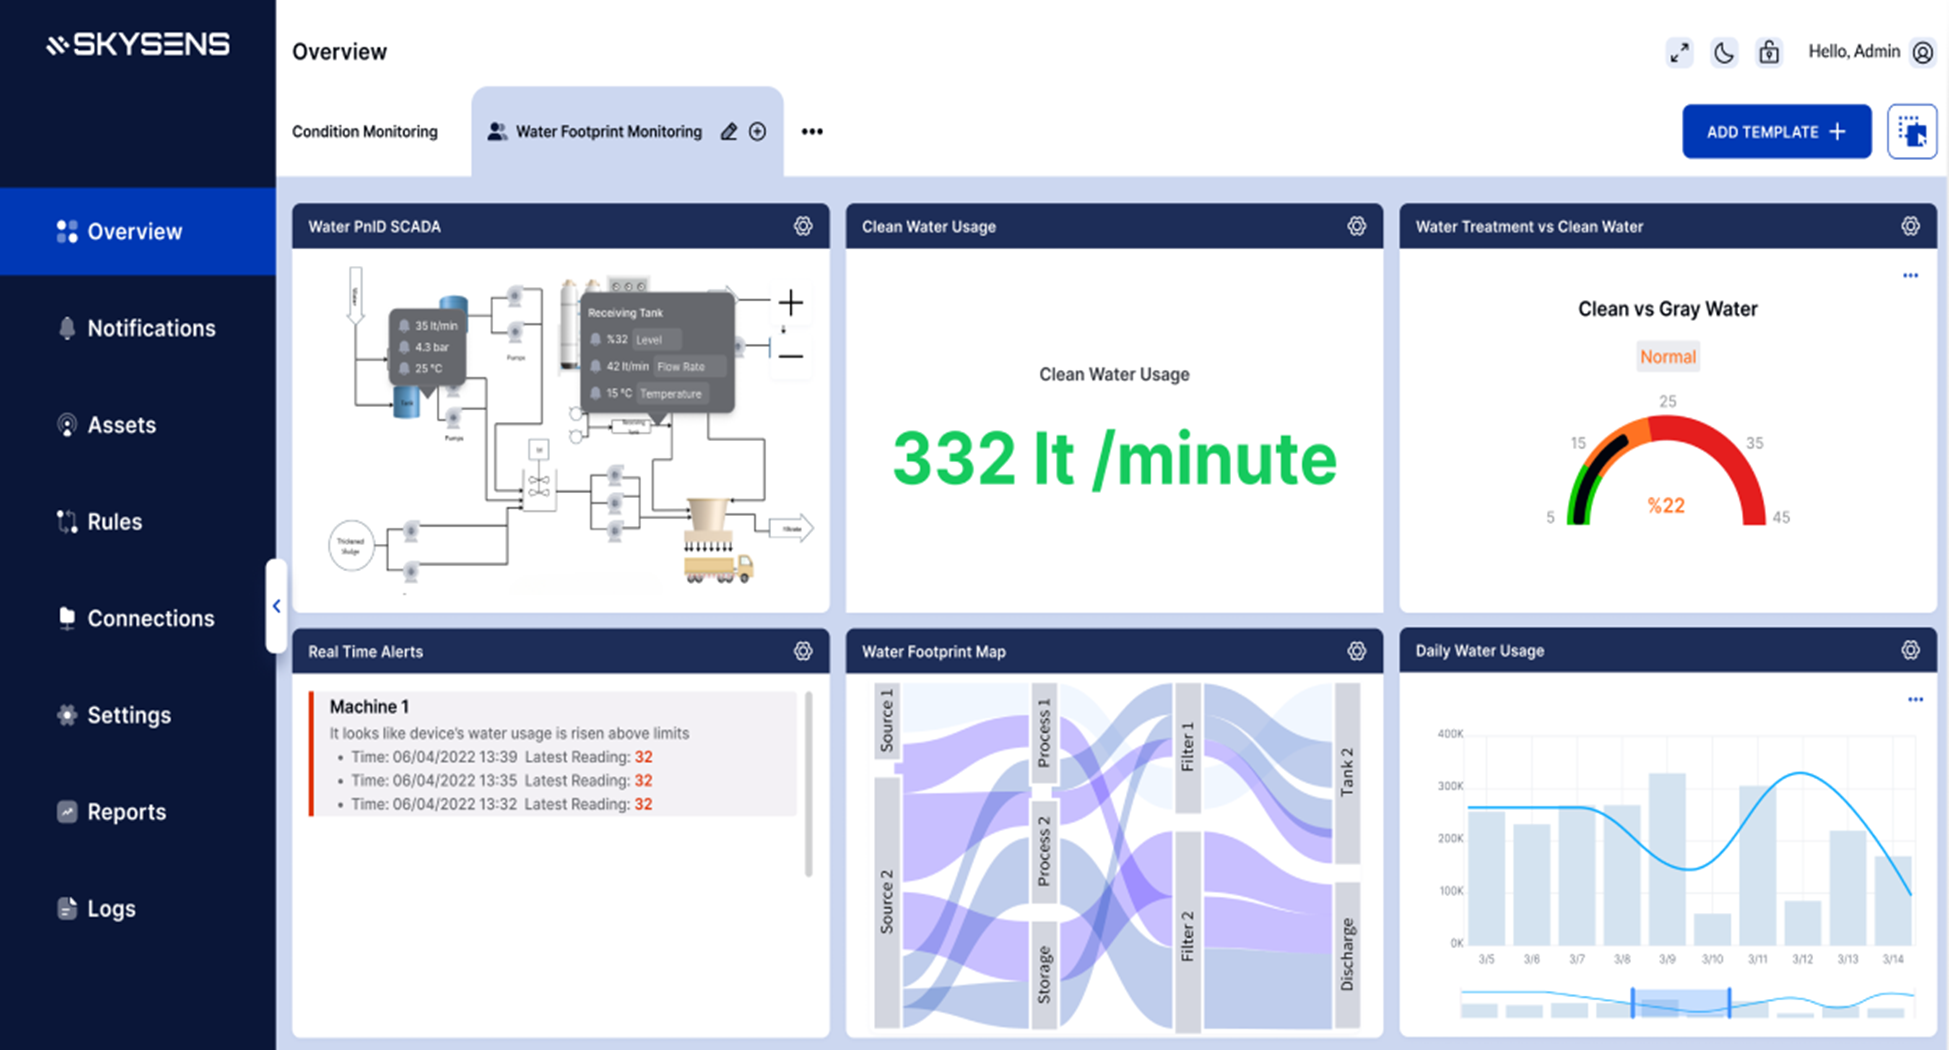Click the plus circle icon on Water Footprint tab
The height and width of the screenshot is (1050, 1949).
758,132
